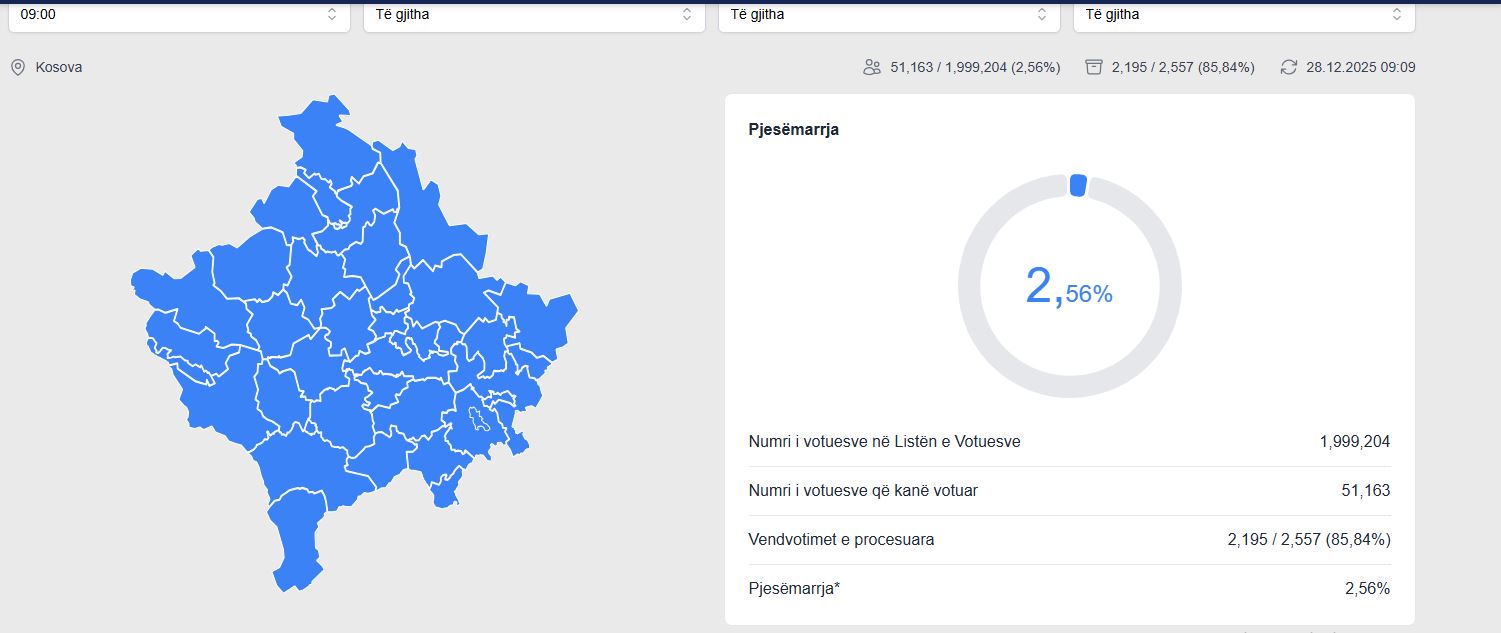Click the 51,163 / 1,999,204 (2,56%) voter summary
Image resolution: width=1501 pixels, height=633 pixels.
(975, 67)
